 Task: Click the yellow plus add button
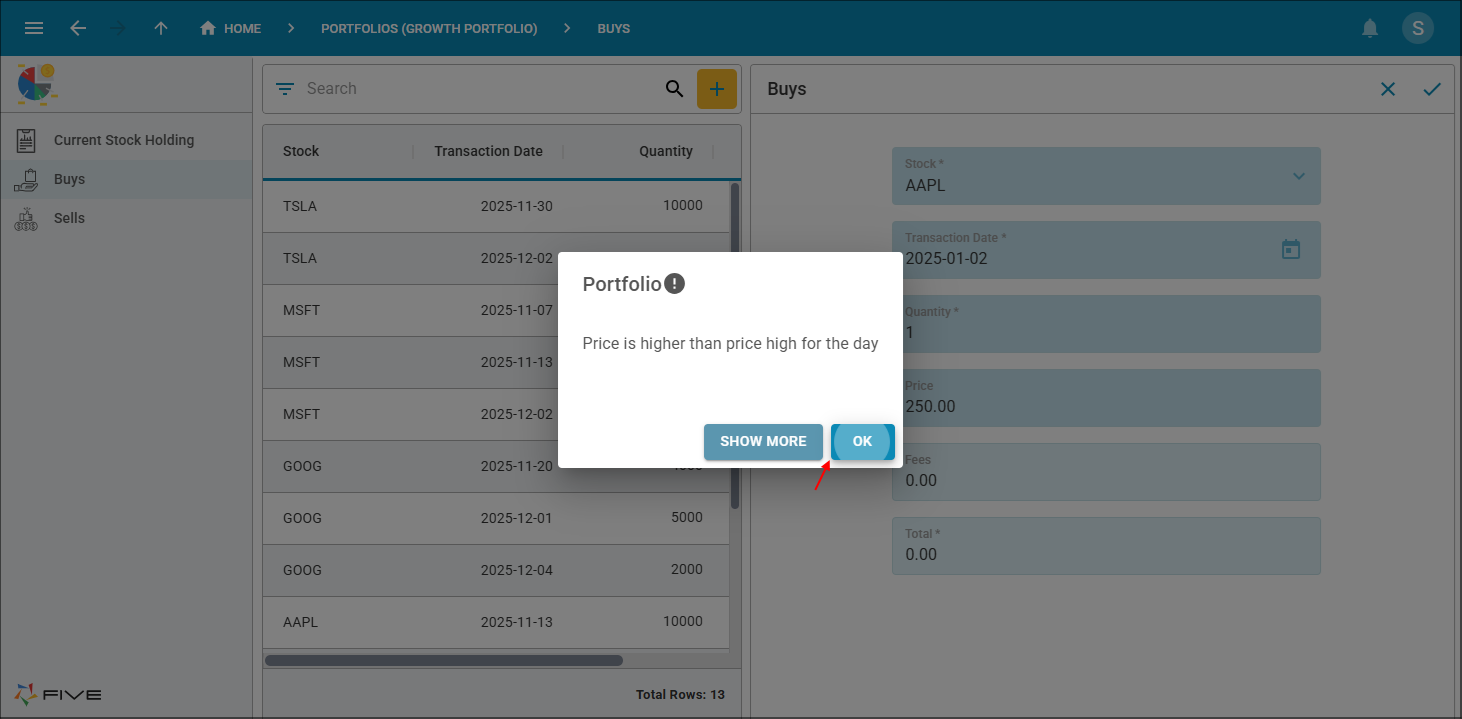(716, 89)
